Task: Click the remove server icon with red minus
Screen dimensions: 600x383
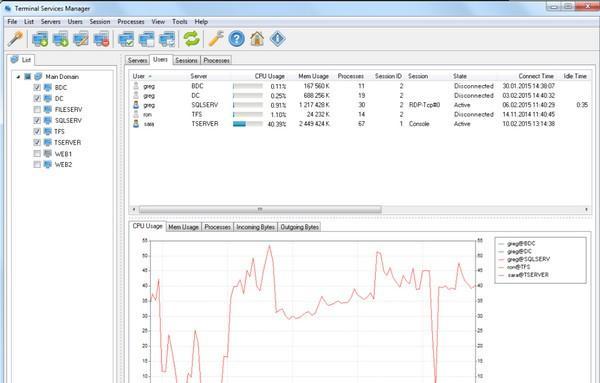Action: pyautogui.click(x=102, y=39)
